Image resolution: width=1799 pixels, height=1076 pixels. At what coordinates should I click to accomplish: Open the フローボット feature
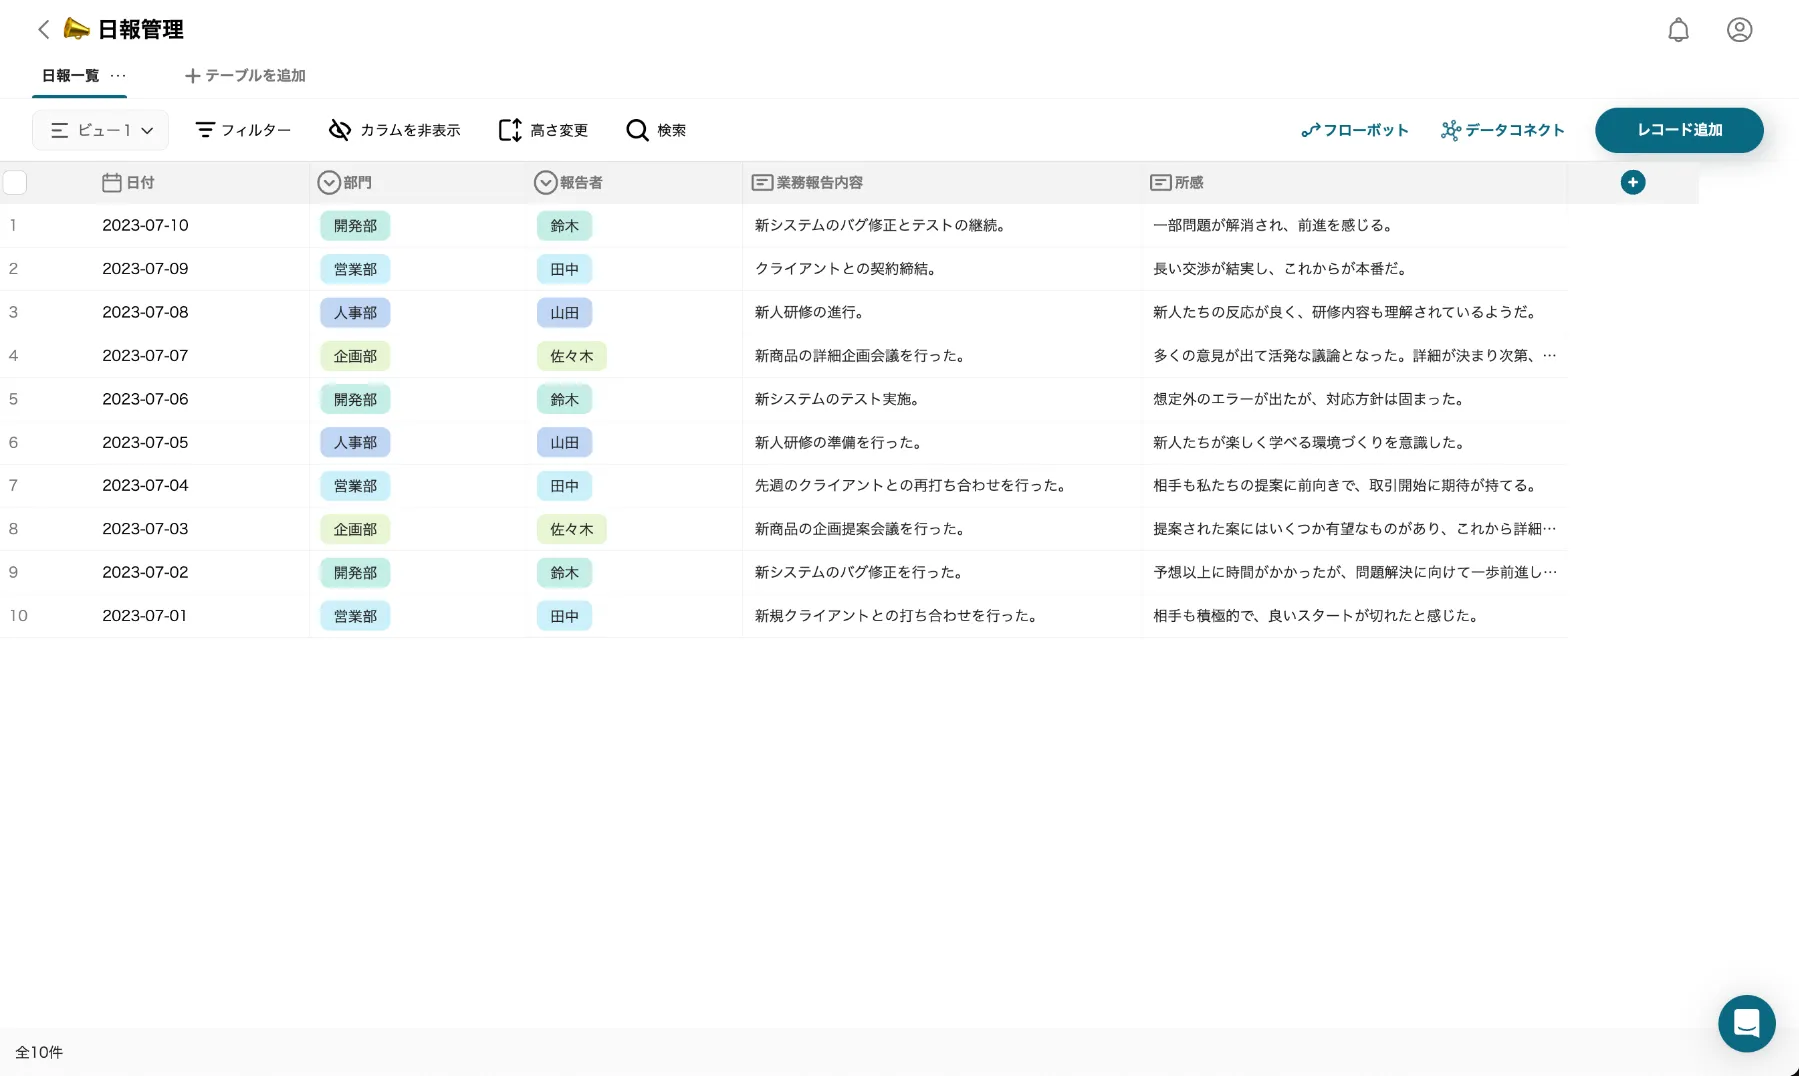click(x=1354, y=130)
